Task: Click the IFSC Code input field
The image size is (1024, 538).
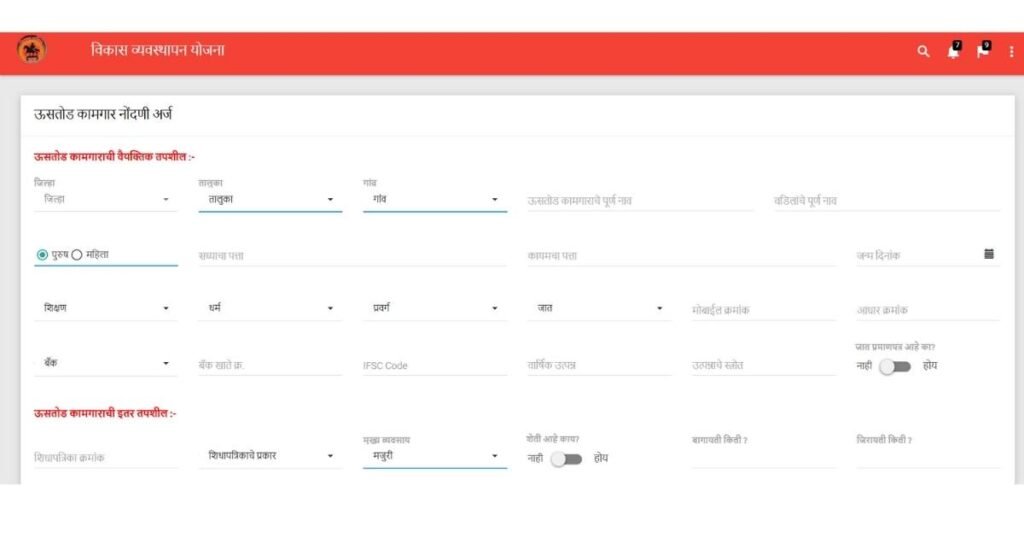Action: pos(434,366)
